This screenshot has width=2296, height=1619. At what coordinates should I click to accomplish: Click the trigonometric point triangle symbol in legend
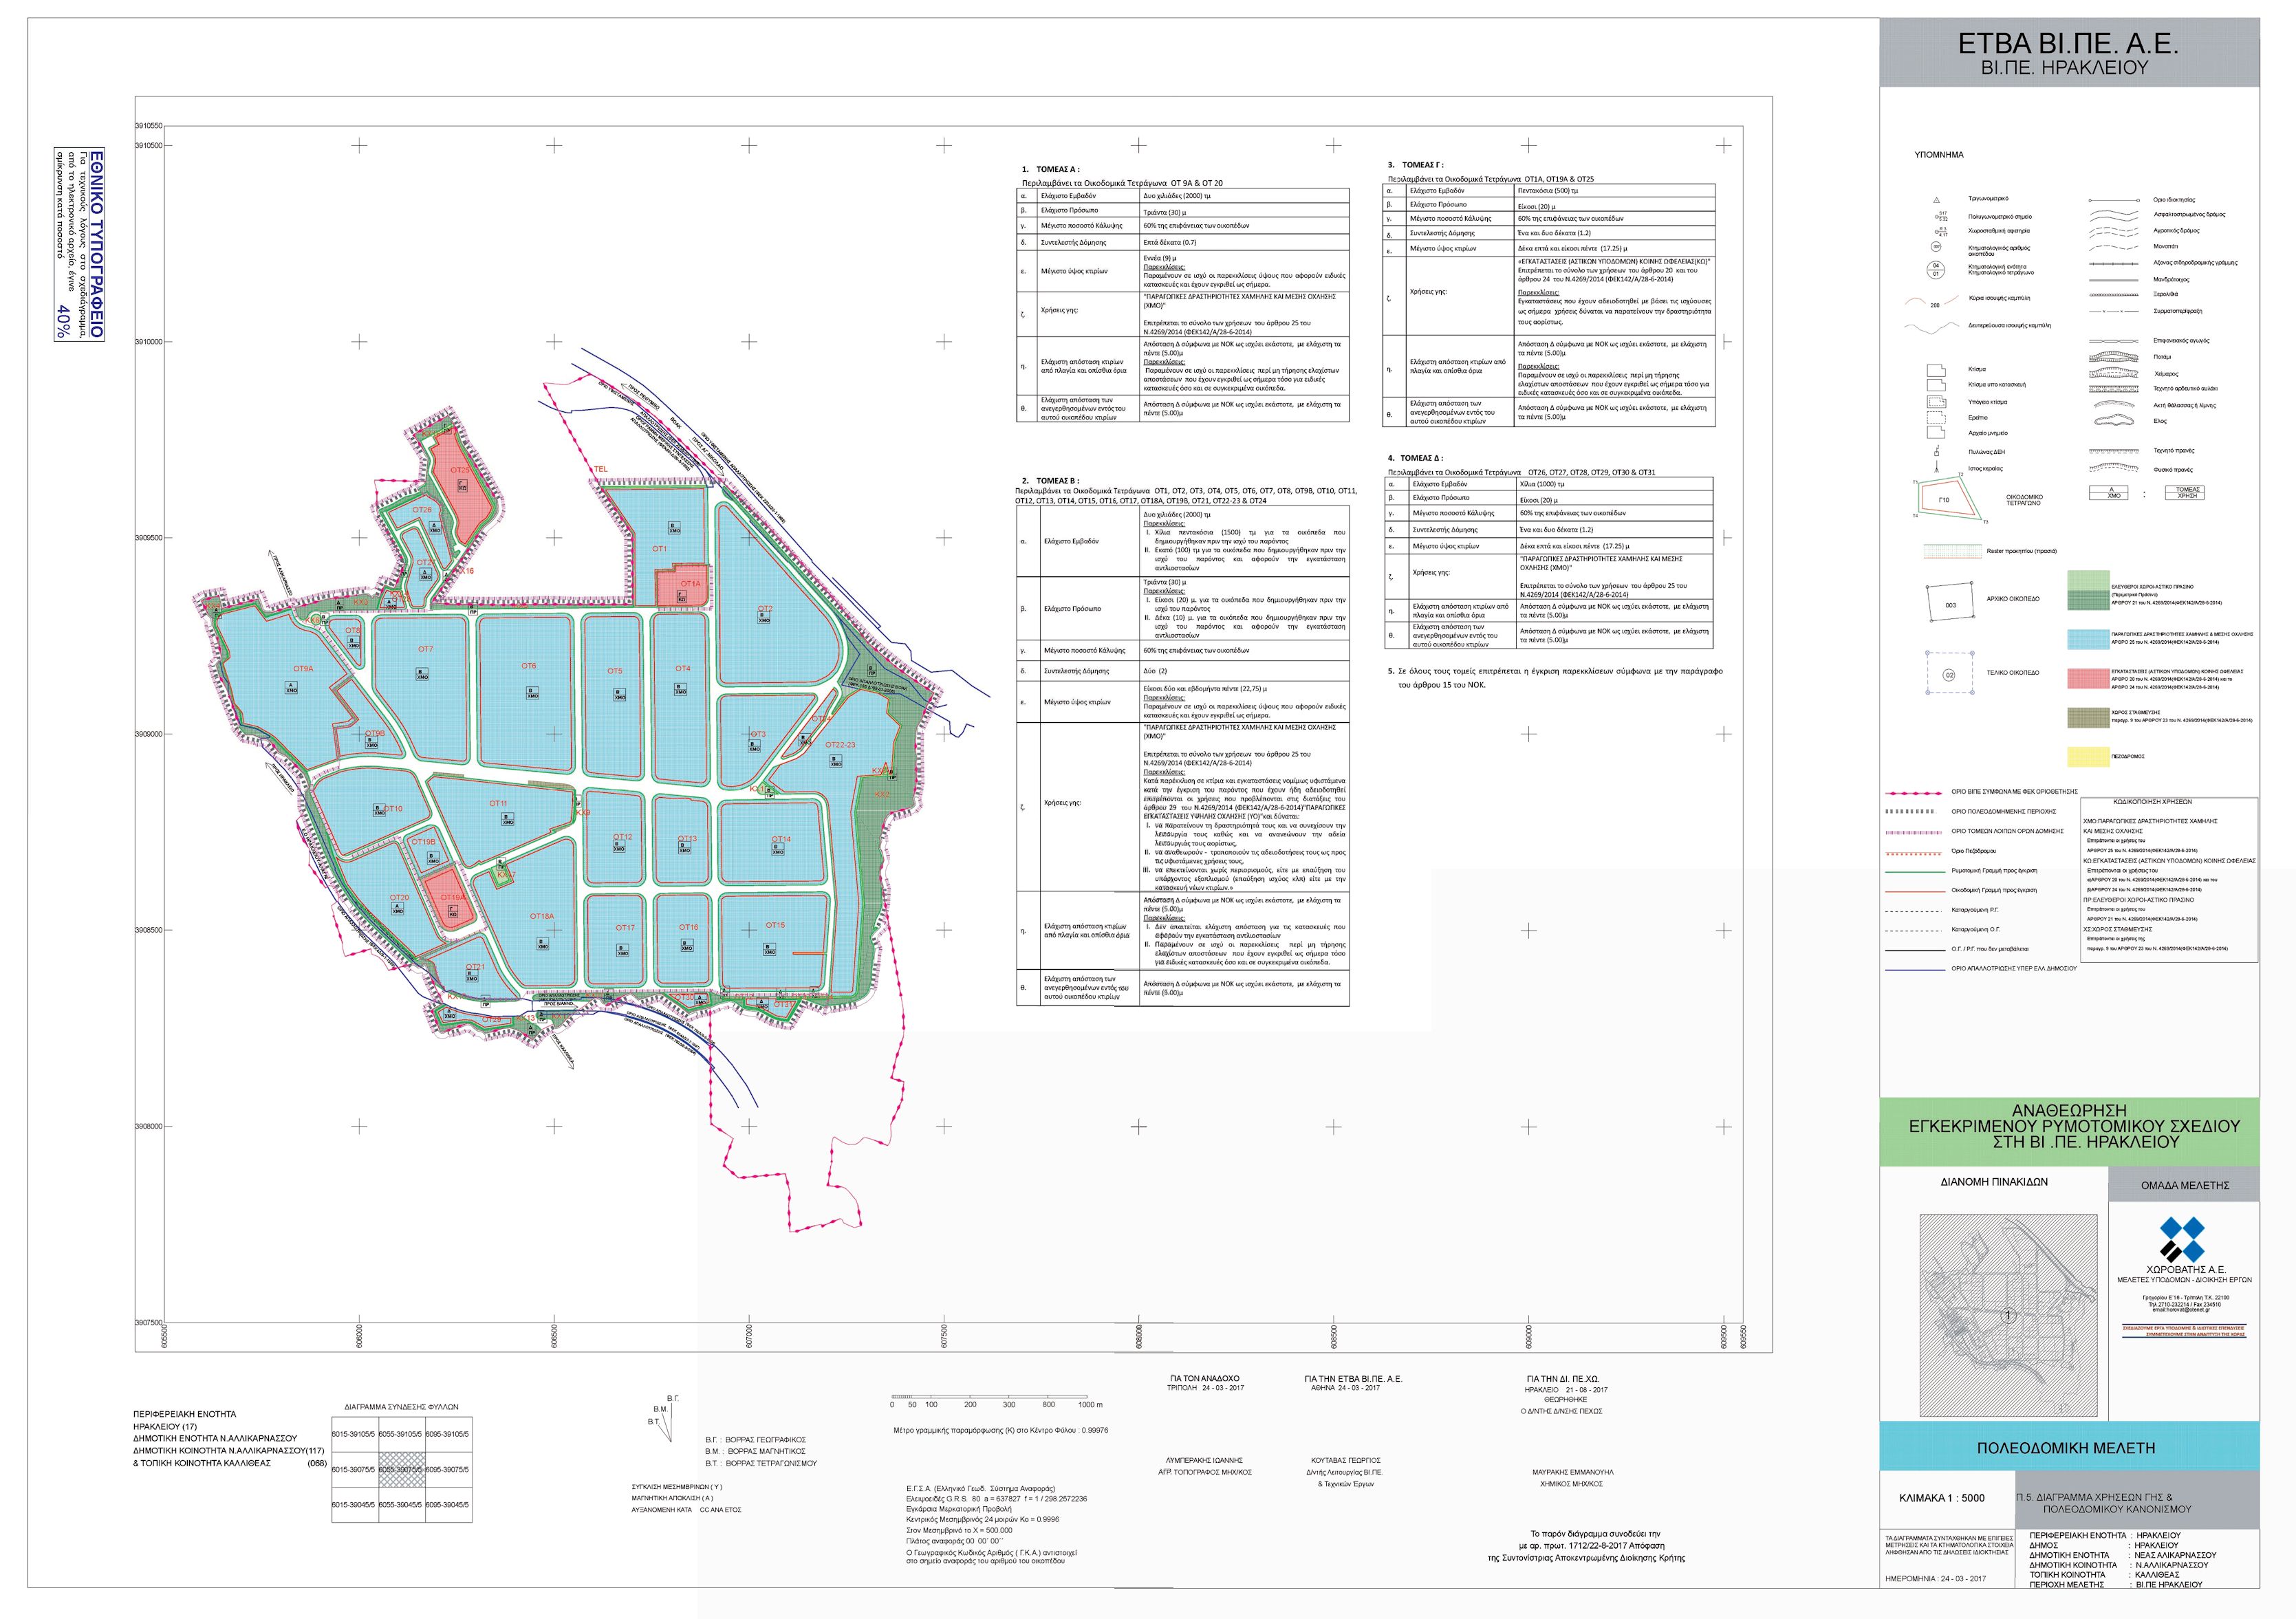pos(1936,200)
